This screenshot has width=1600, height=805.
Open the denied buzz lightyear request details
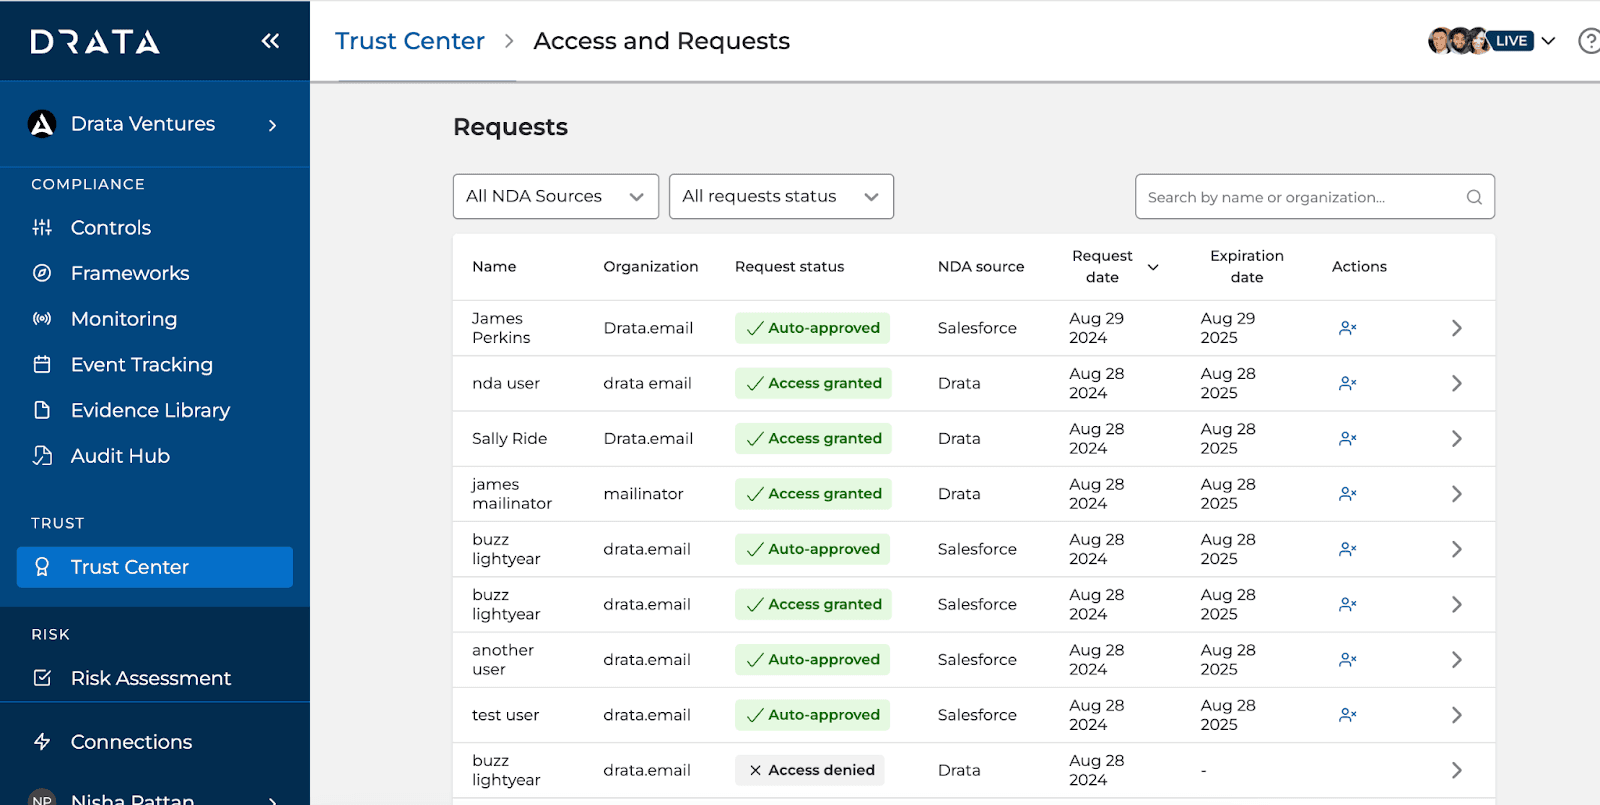click(x=1456, y=770)
